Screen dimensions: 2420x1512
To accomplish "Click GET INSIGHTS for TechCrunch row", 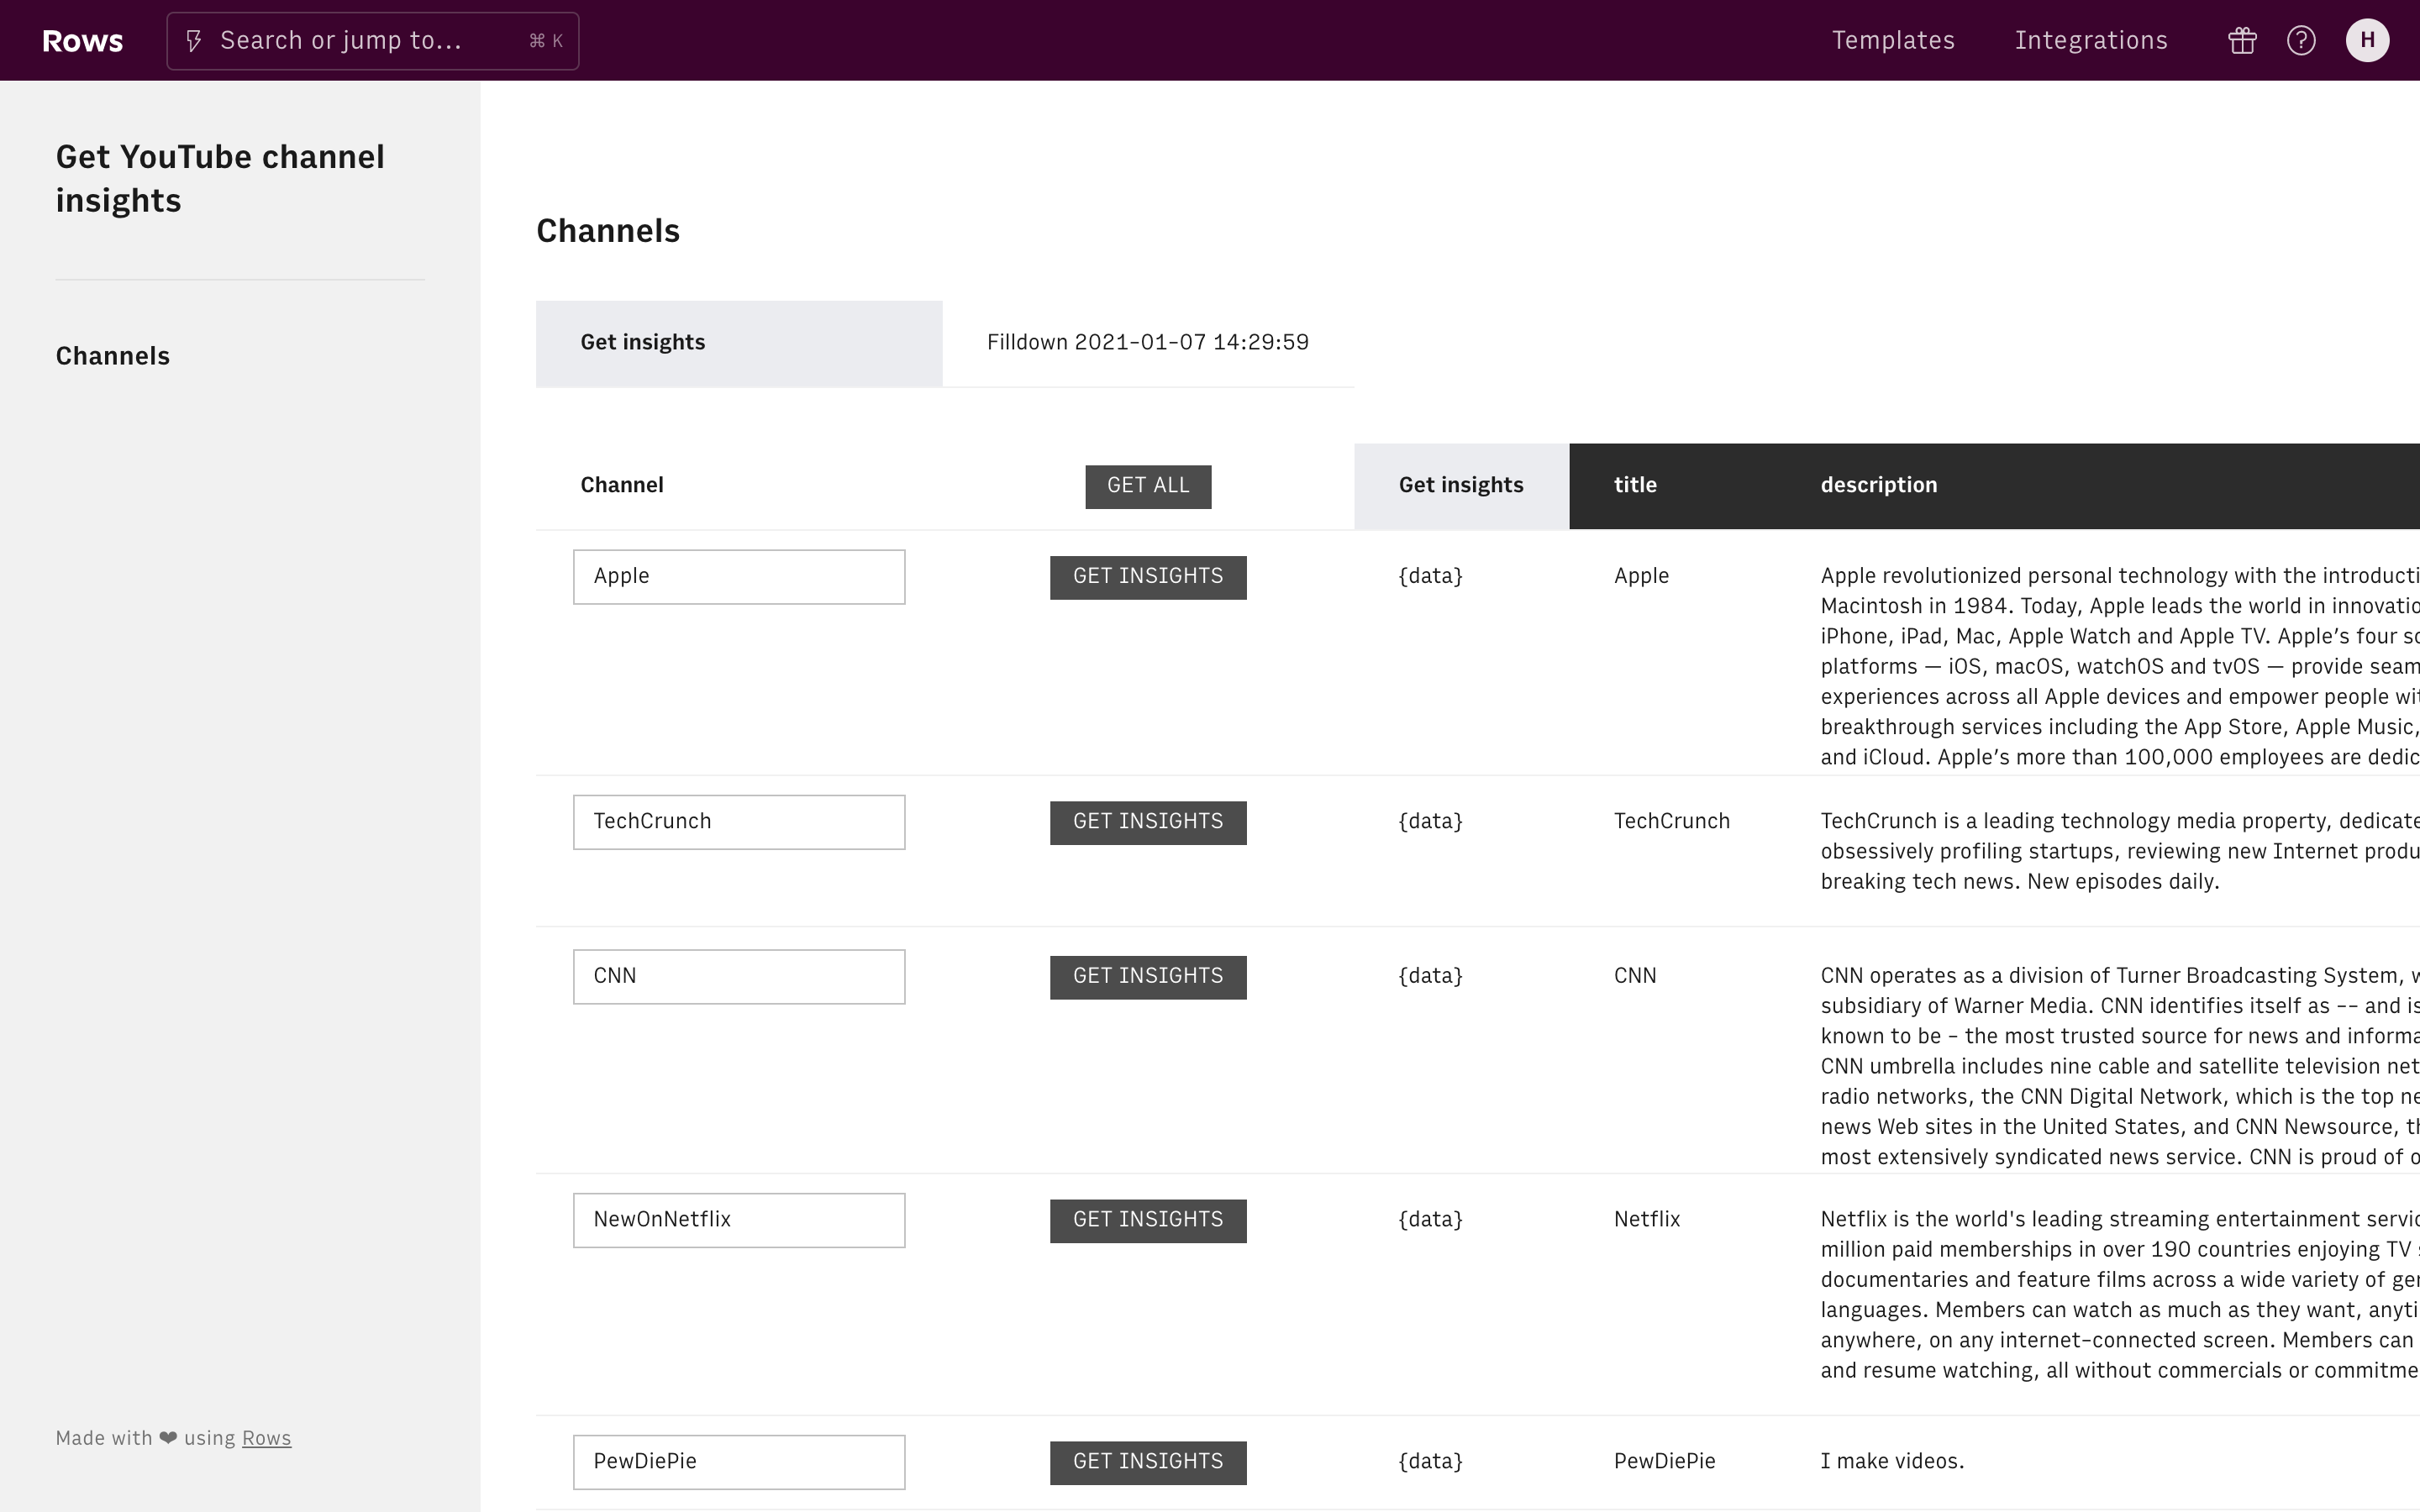I will click(1147, 822).
